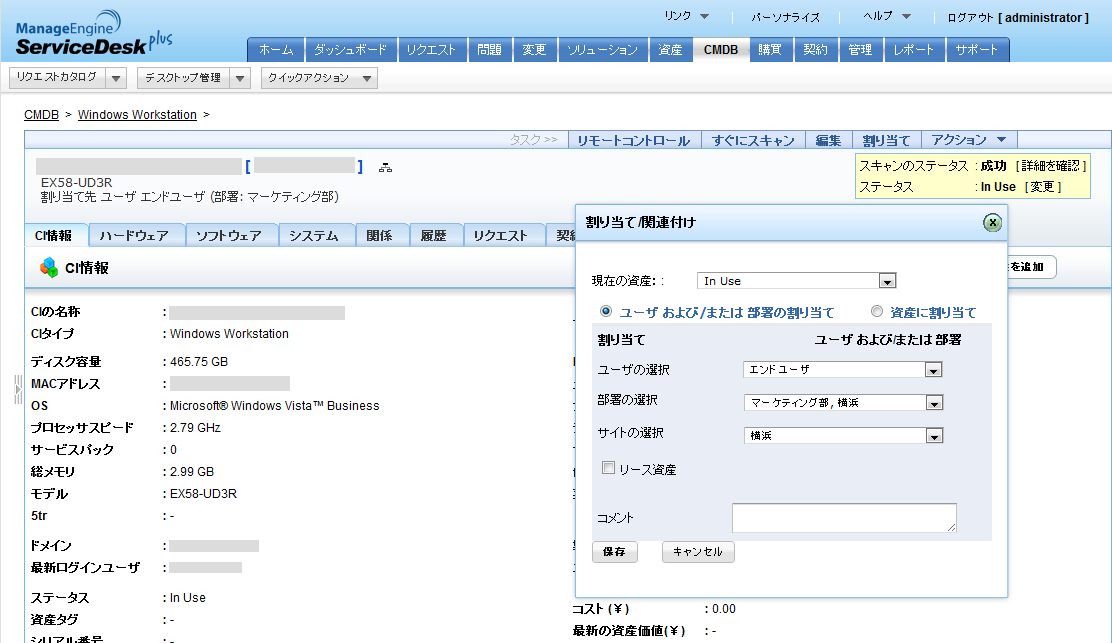
Task: Click the ManageEngine ServiceDesk Plus logo
Action: tap(94, 33)
